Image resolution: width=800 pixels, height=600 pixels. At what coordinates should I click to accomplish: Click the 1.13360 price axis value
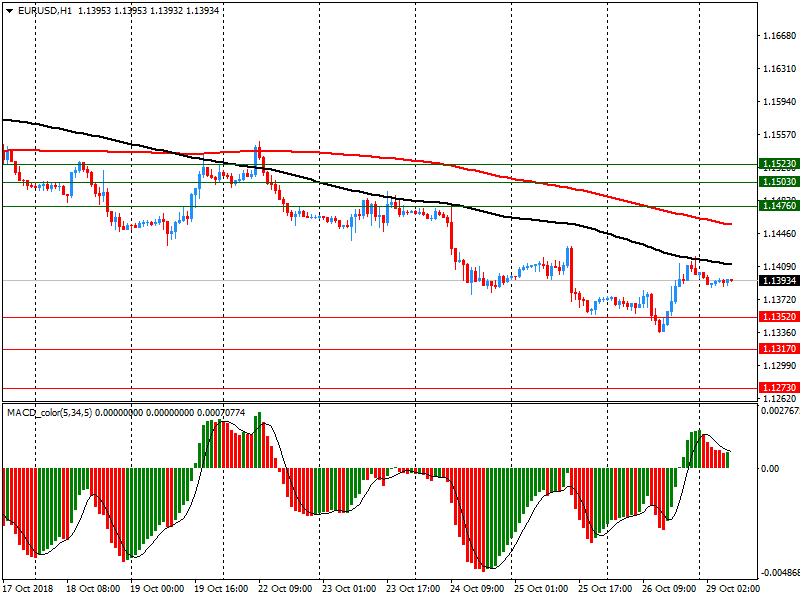click(x=780, y=333)
